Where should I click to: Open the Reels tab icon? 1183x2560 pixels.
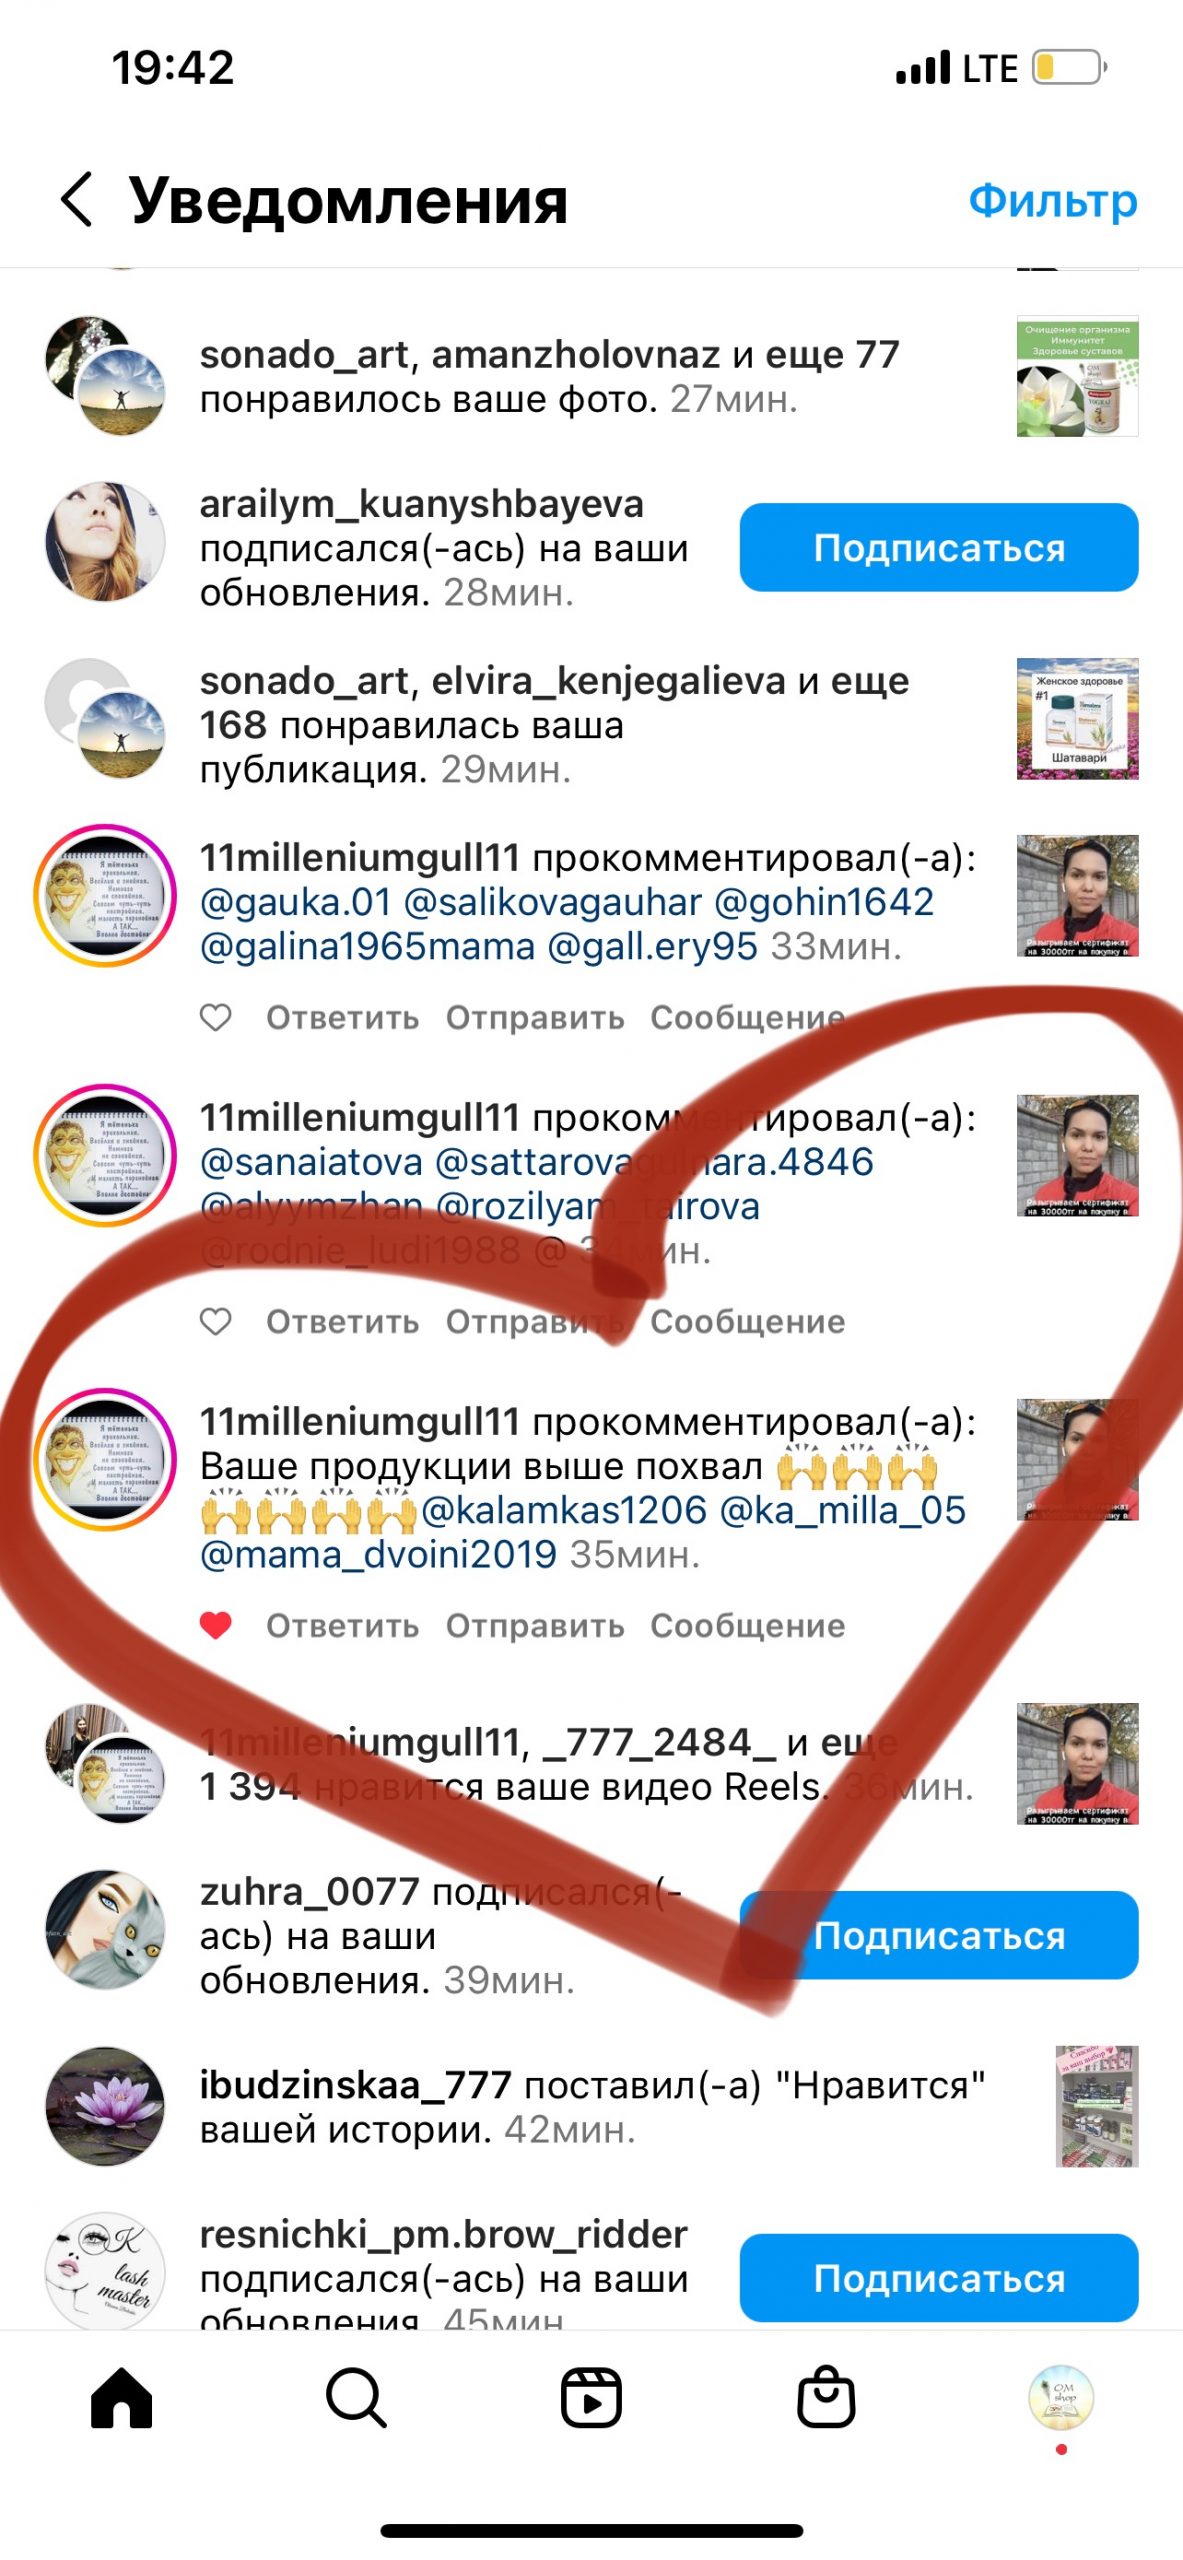coord(591,2397)
